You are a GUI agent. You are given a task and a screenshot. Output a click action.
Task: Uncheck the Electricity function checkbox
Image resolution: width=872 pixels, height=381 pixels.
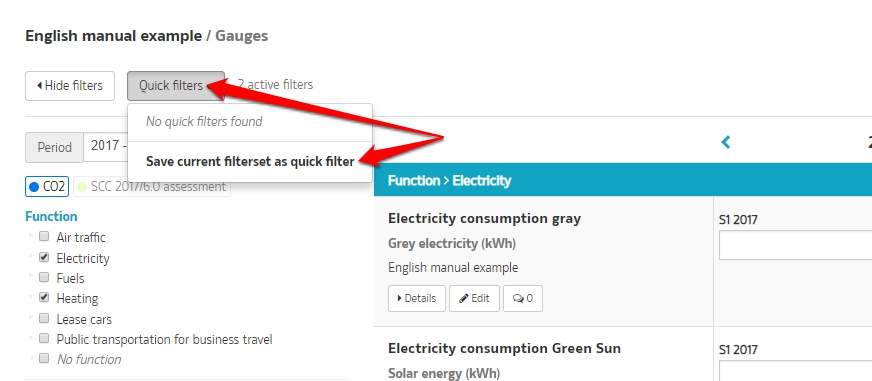point(44,258)
